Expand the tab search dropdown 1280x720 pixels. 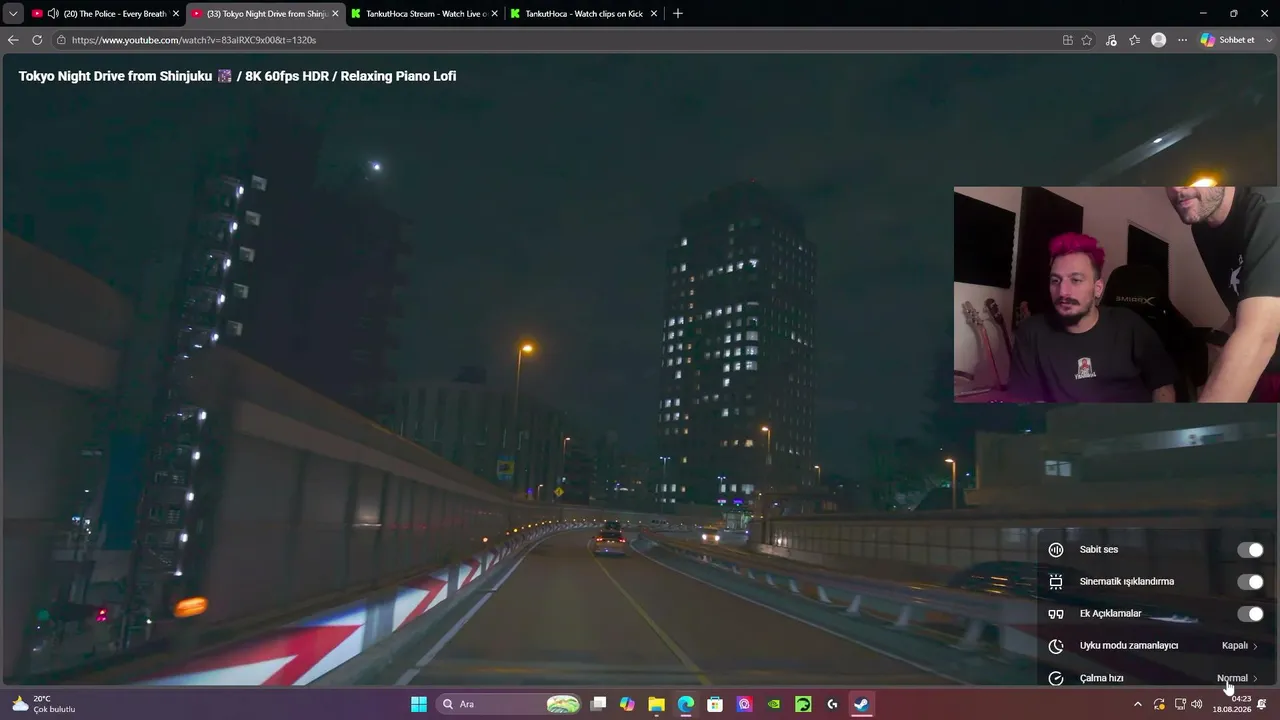(x=13, y=14)
